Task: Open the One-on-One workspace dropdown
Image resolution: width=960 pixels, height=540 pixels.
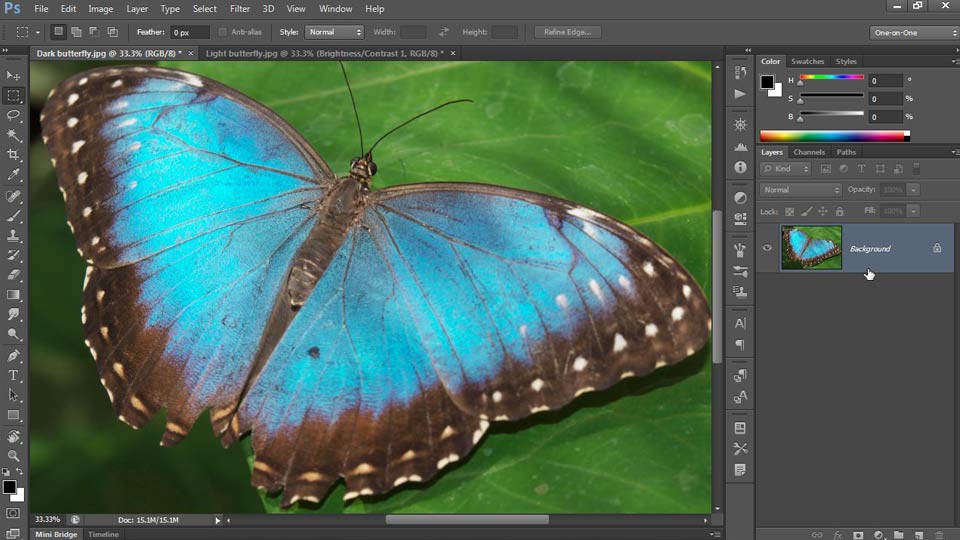Action: tap(912, 32)
